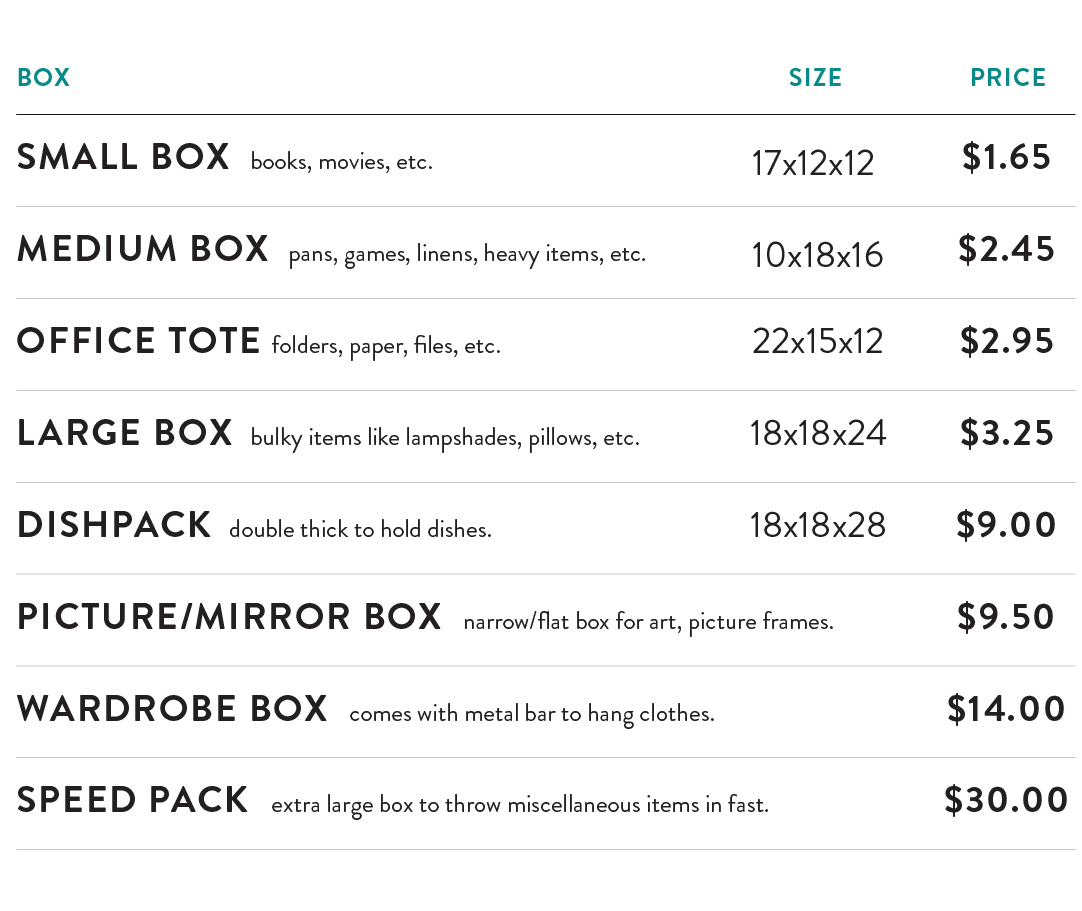Select the $14.00 wardrobe box price
Viewport: 1082px width, 911px height.
coord(1007,709)
